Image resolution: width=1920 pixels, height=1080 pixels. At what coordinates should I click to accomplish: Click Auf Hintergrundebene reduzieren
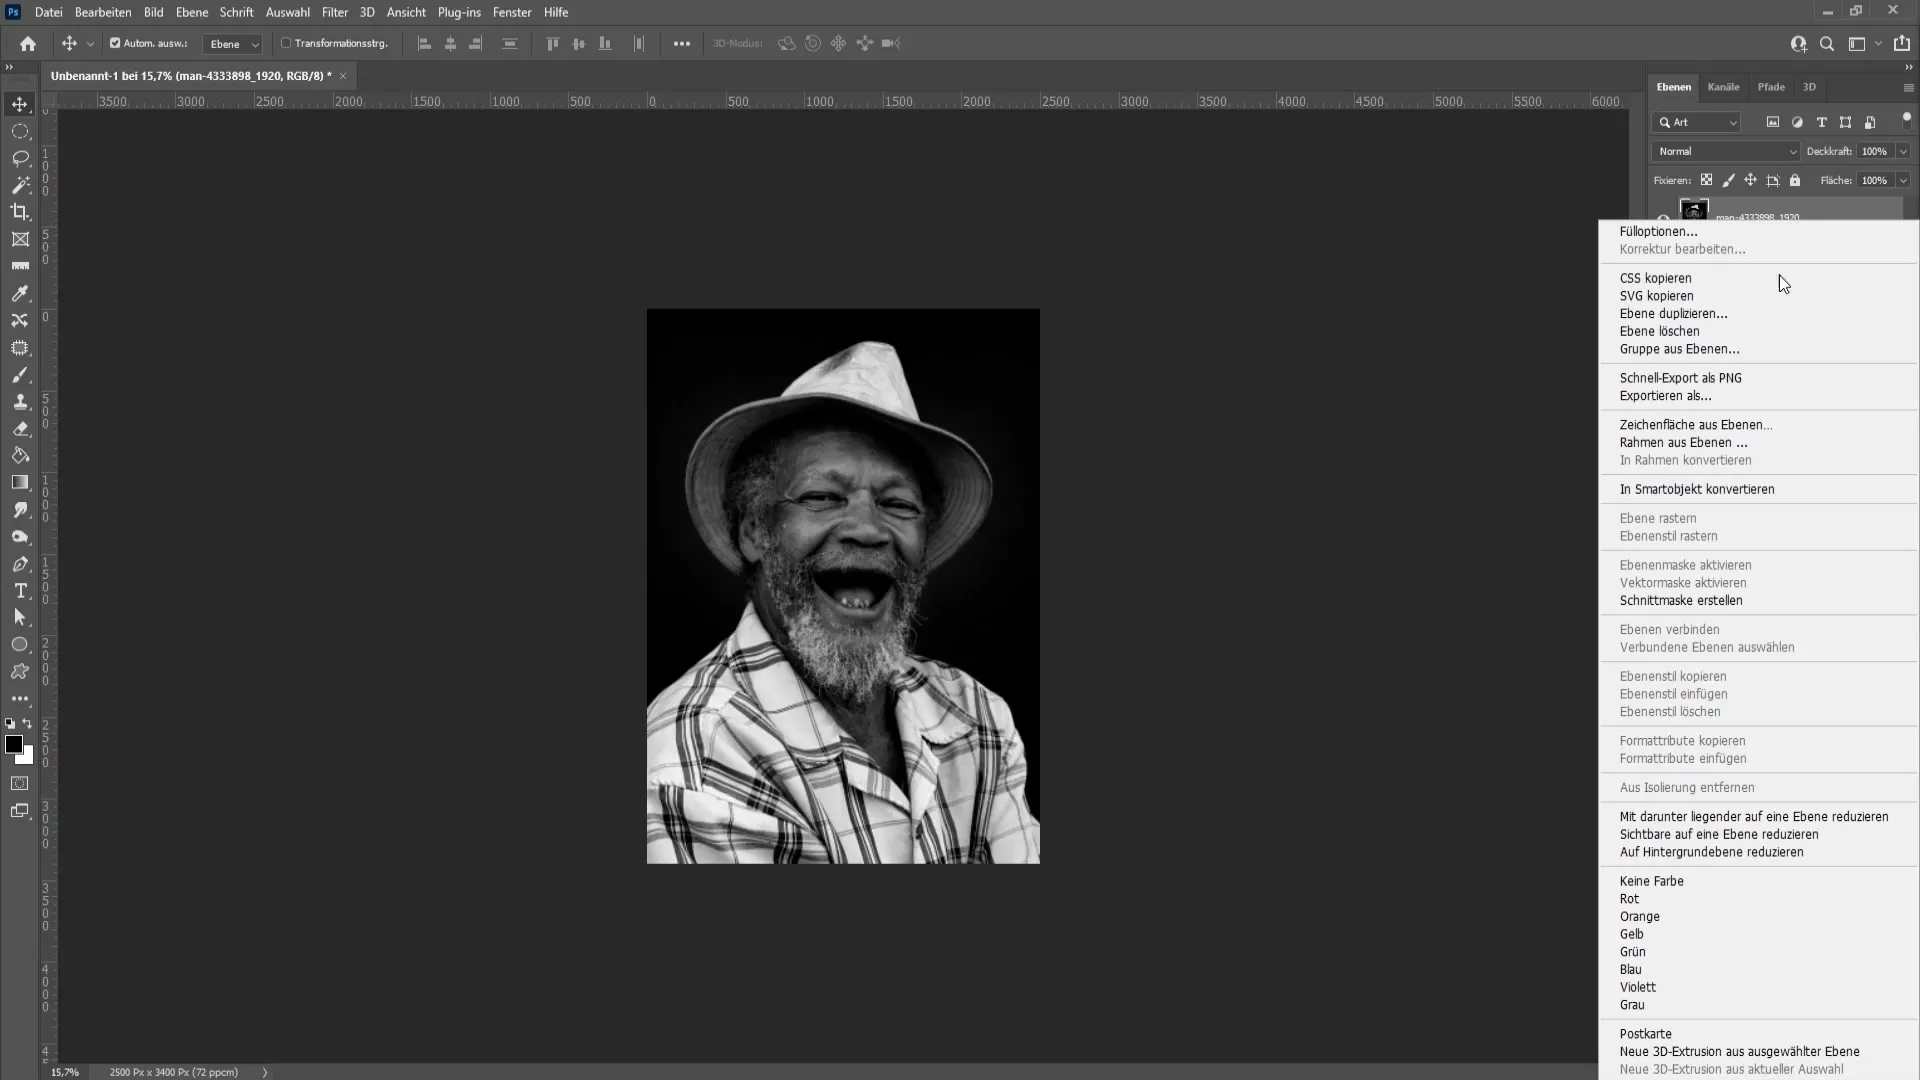click(x=1711, y=852)
